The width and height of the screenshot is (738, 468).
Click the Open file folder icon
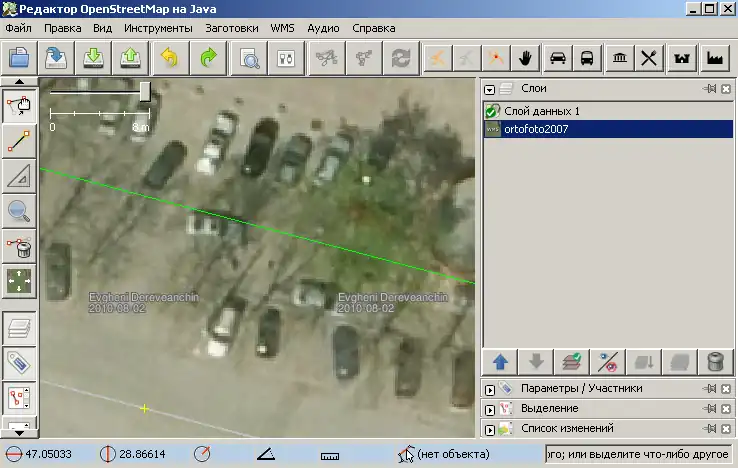[20, 57]
